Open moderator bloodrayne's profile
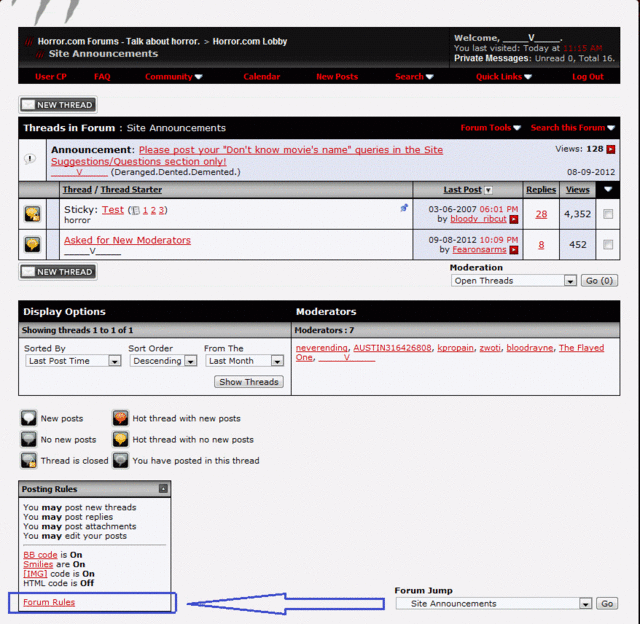The width and height of the screenshot is (640, 624). click(x=530, y=348)
